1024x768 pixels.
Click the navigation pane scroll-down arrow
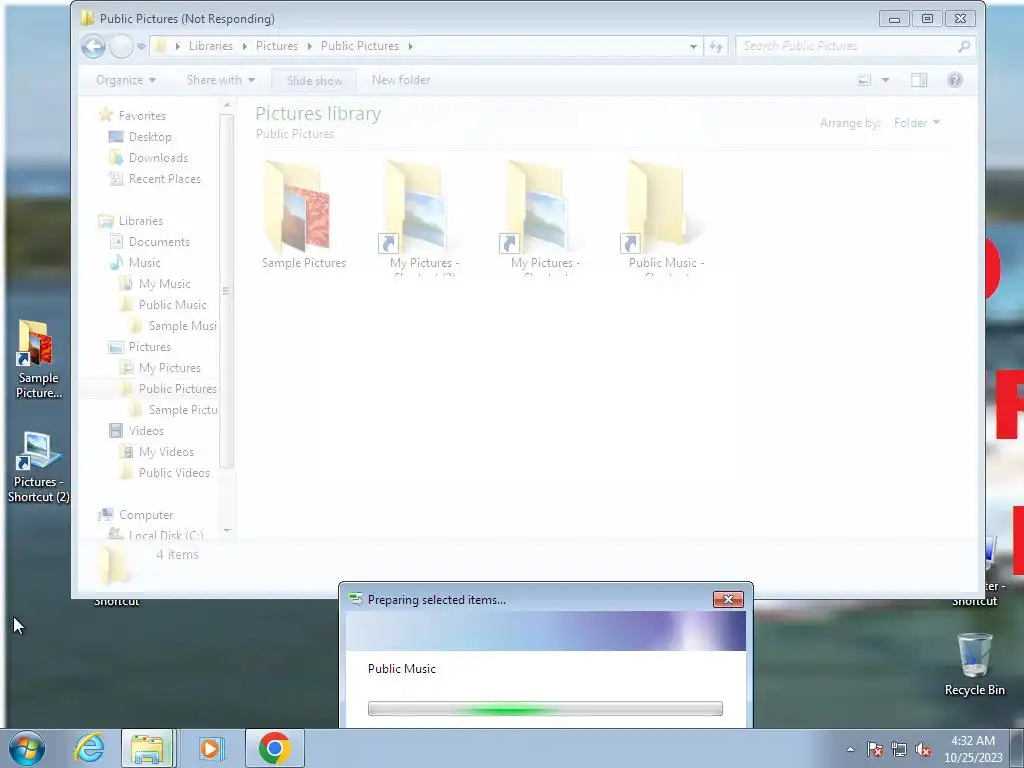click(x=227, y=530)
